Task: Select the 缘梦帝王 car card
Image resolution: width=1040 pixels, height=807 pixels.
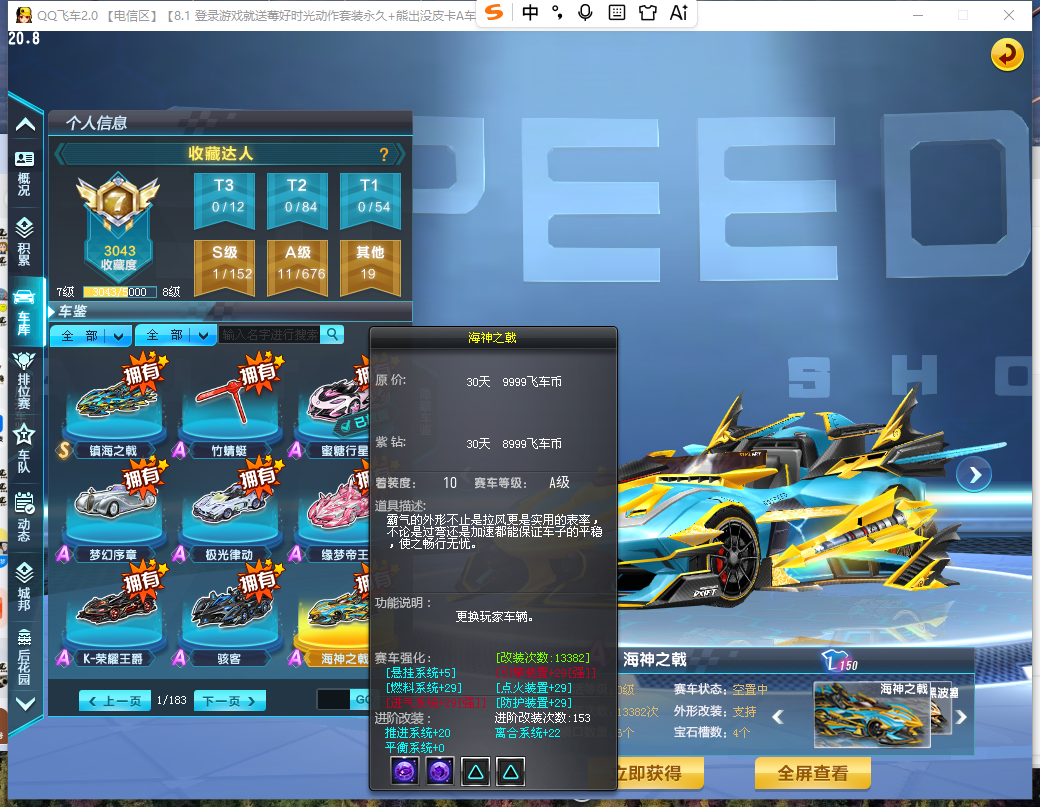Action: [x=331, y=512]
